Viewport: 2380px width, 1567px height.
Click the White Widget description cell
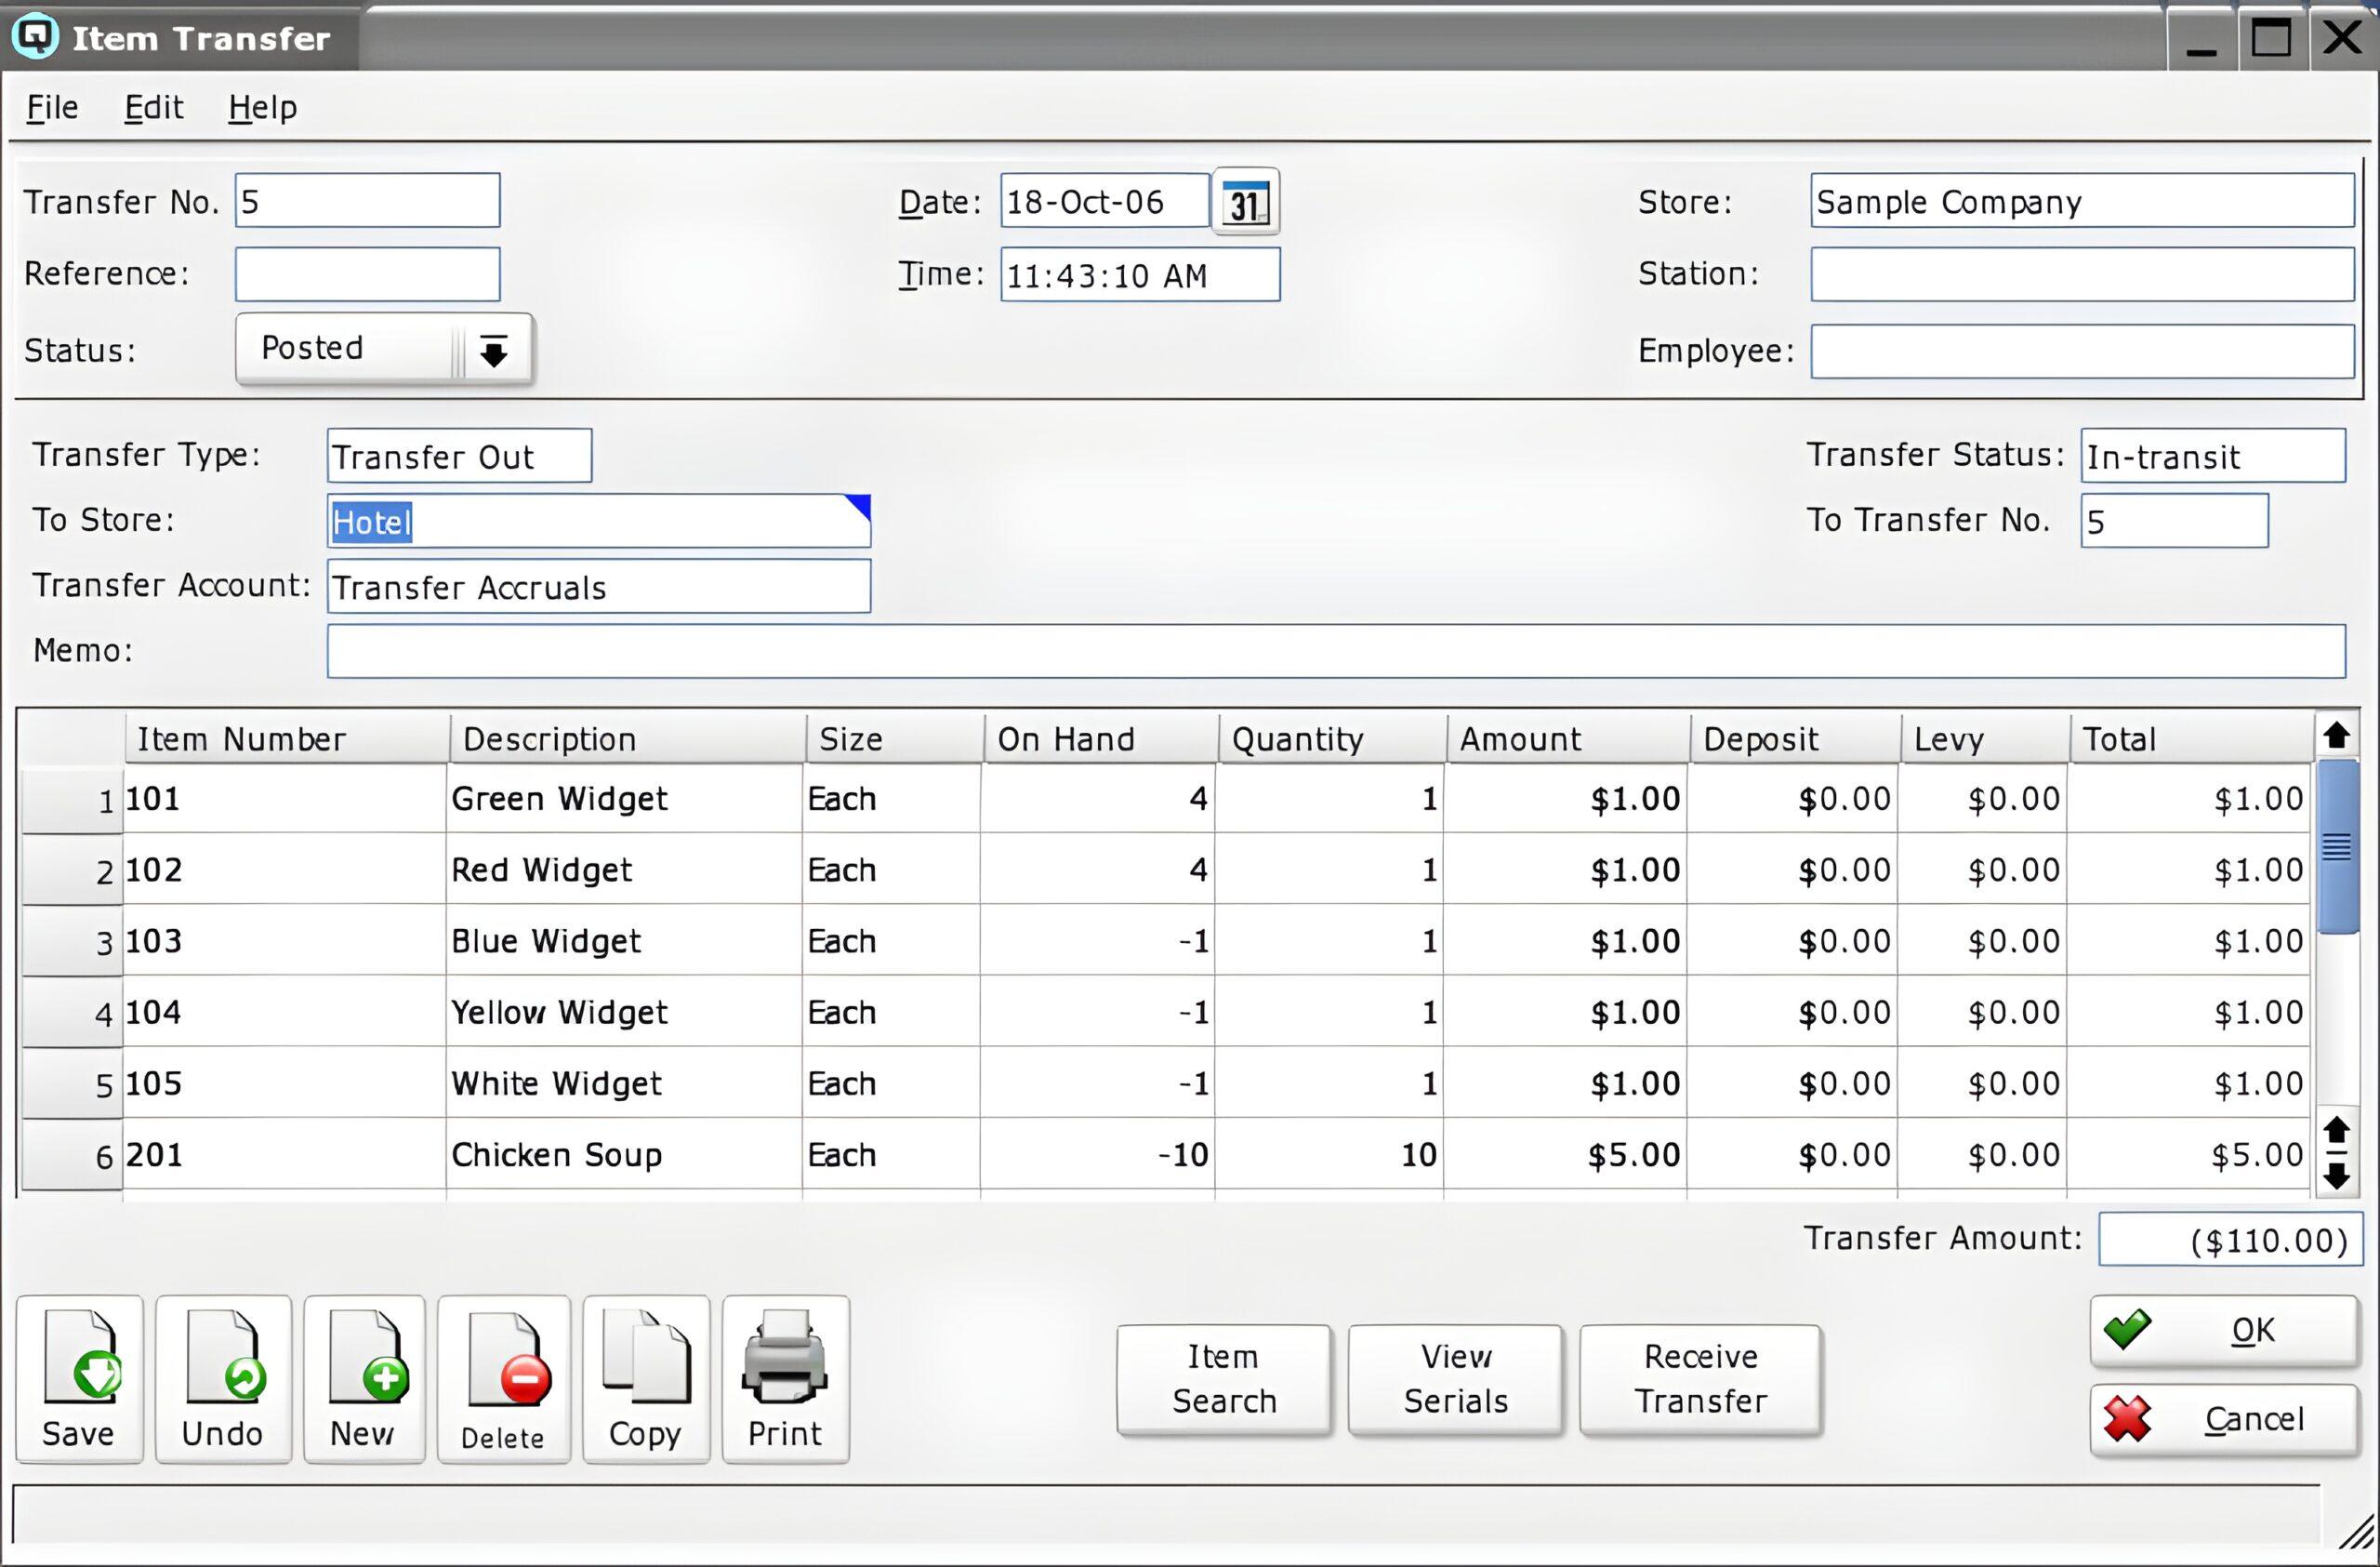624,1083
